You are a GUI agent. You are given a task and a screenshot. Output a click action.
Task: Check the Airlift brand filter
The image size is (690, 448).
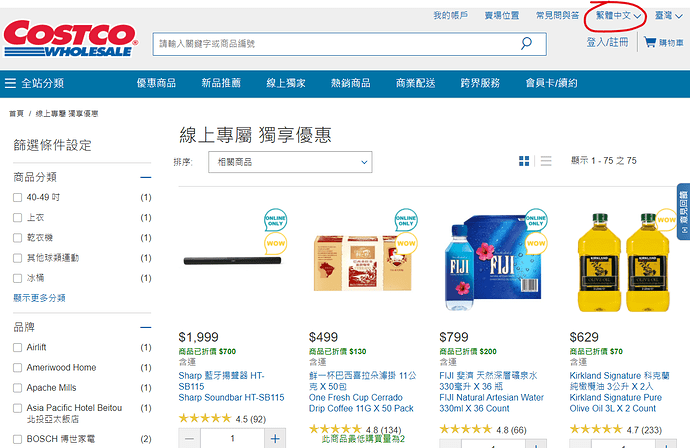pos(18,348)
